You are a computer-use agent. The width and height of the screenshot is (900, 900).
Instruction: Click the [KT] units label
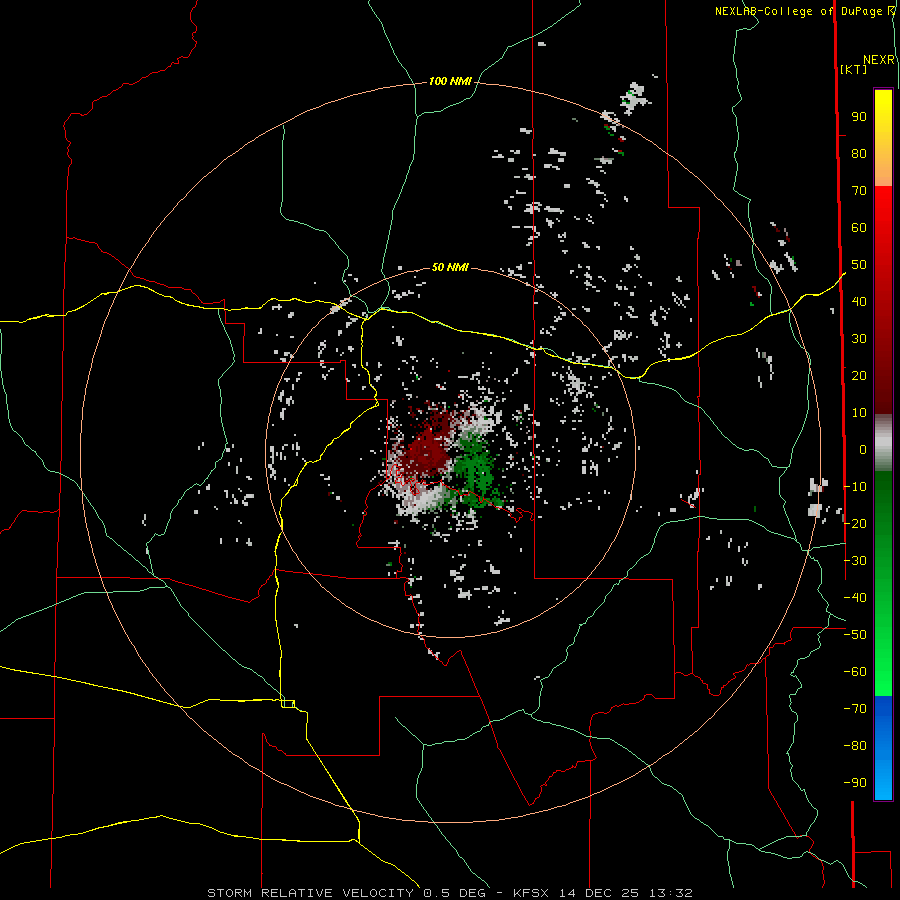(853, 69)
